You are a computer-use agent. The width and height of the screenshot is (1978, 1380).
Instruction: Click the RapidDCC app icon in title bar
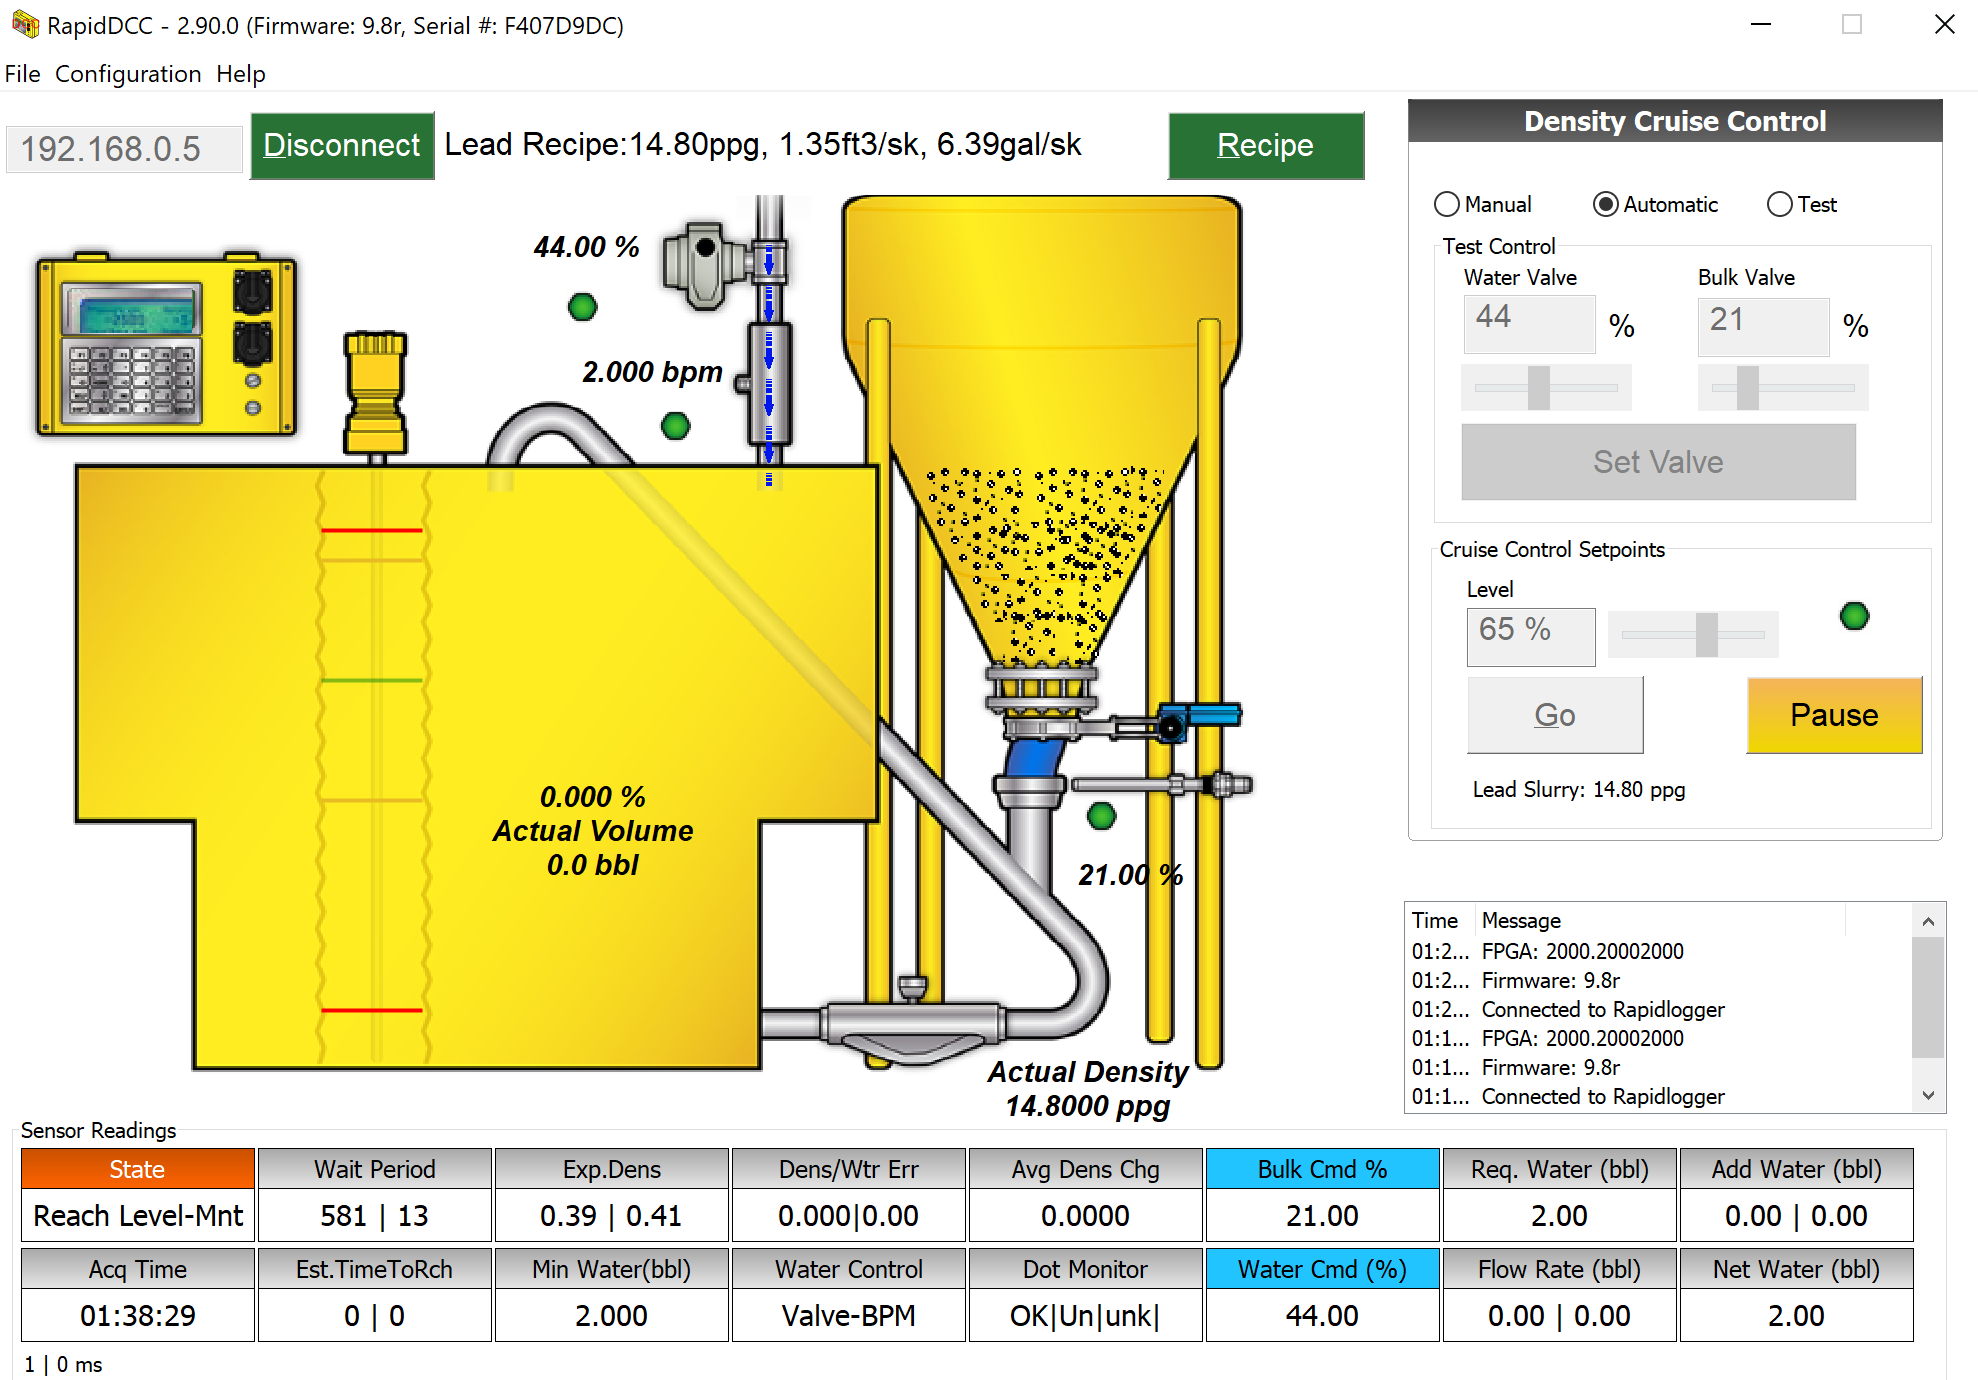click(25, 25)
